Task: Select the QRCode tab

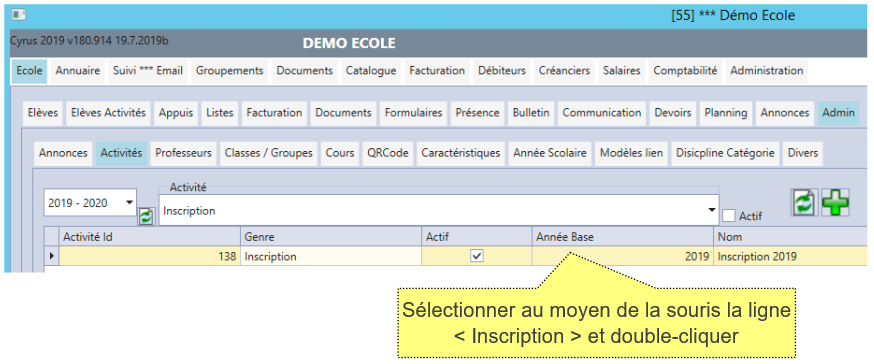Action: tap(388, 153)
